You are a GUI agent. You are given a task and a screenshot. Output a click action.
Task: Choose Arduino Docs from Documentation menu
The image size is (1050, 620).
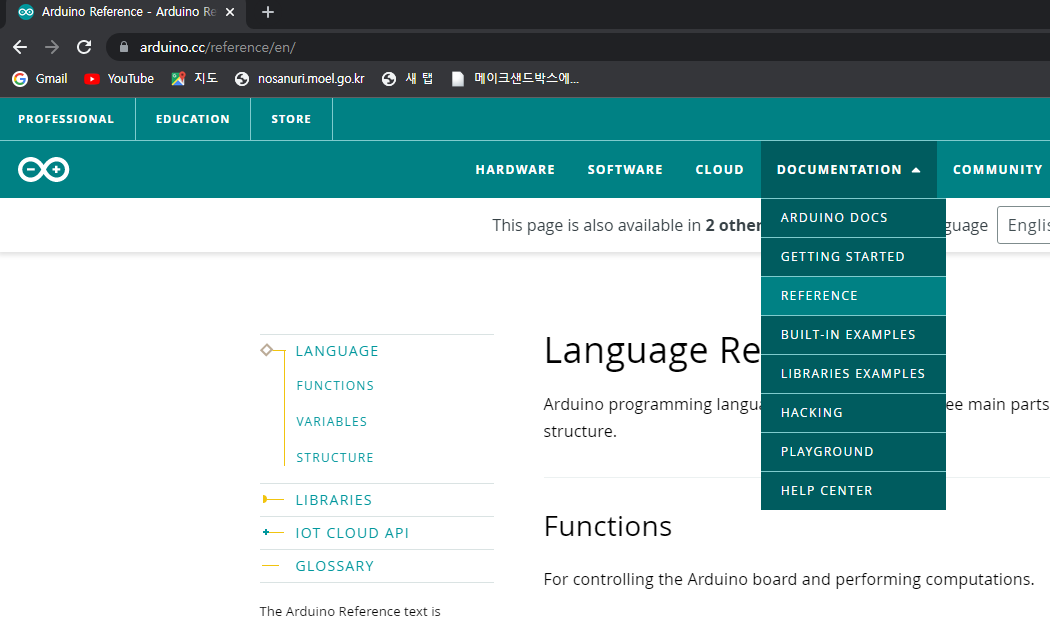pos(853,218)
